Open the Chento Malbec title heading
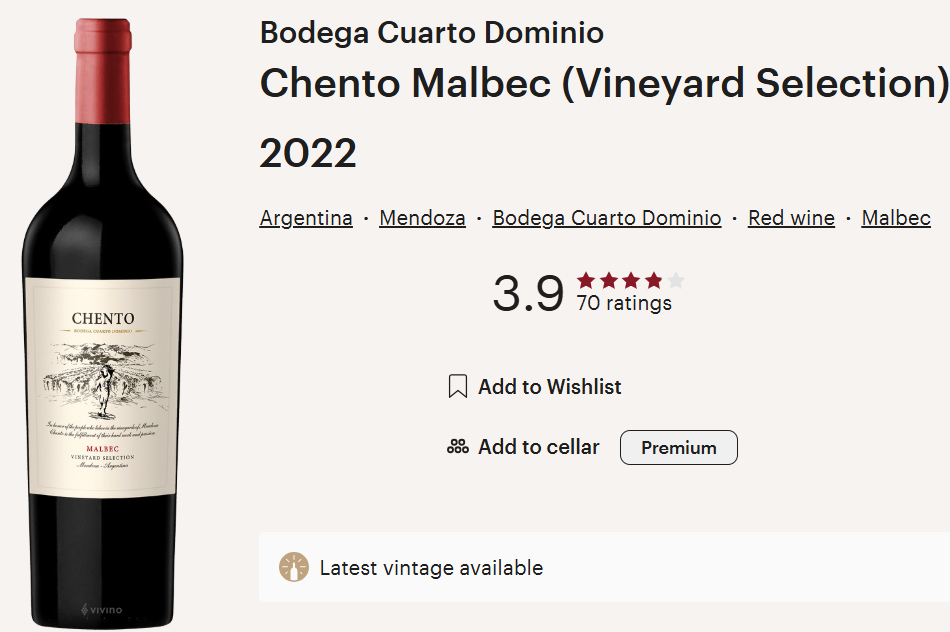 click(x=598, y=84)
